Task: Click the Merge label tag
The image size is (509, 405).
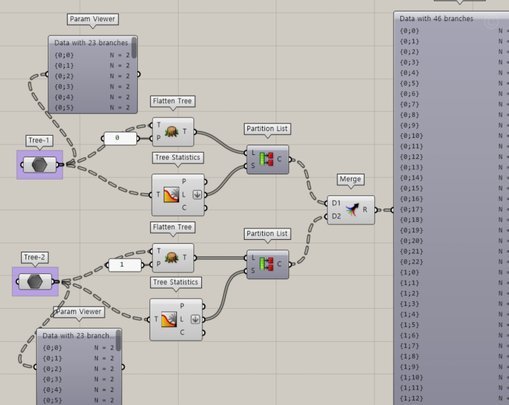Action: coord(350,179)
